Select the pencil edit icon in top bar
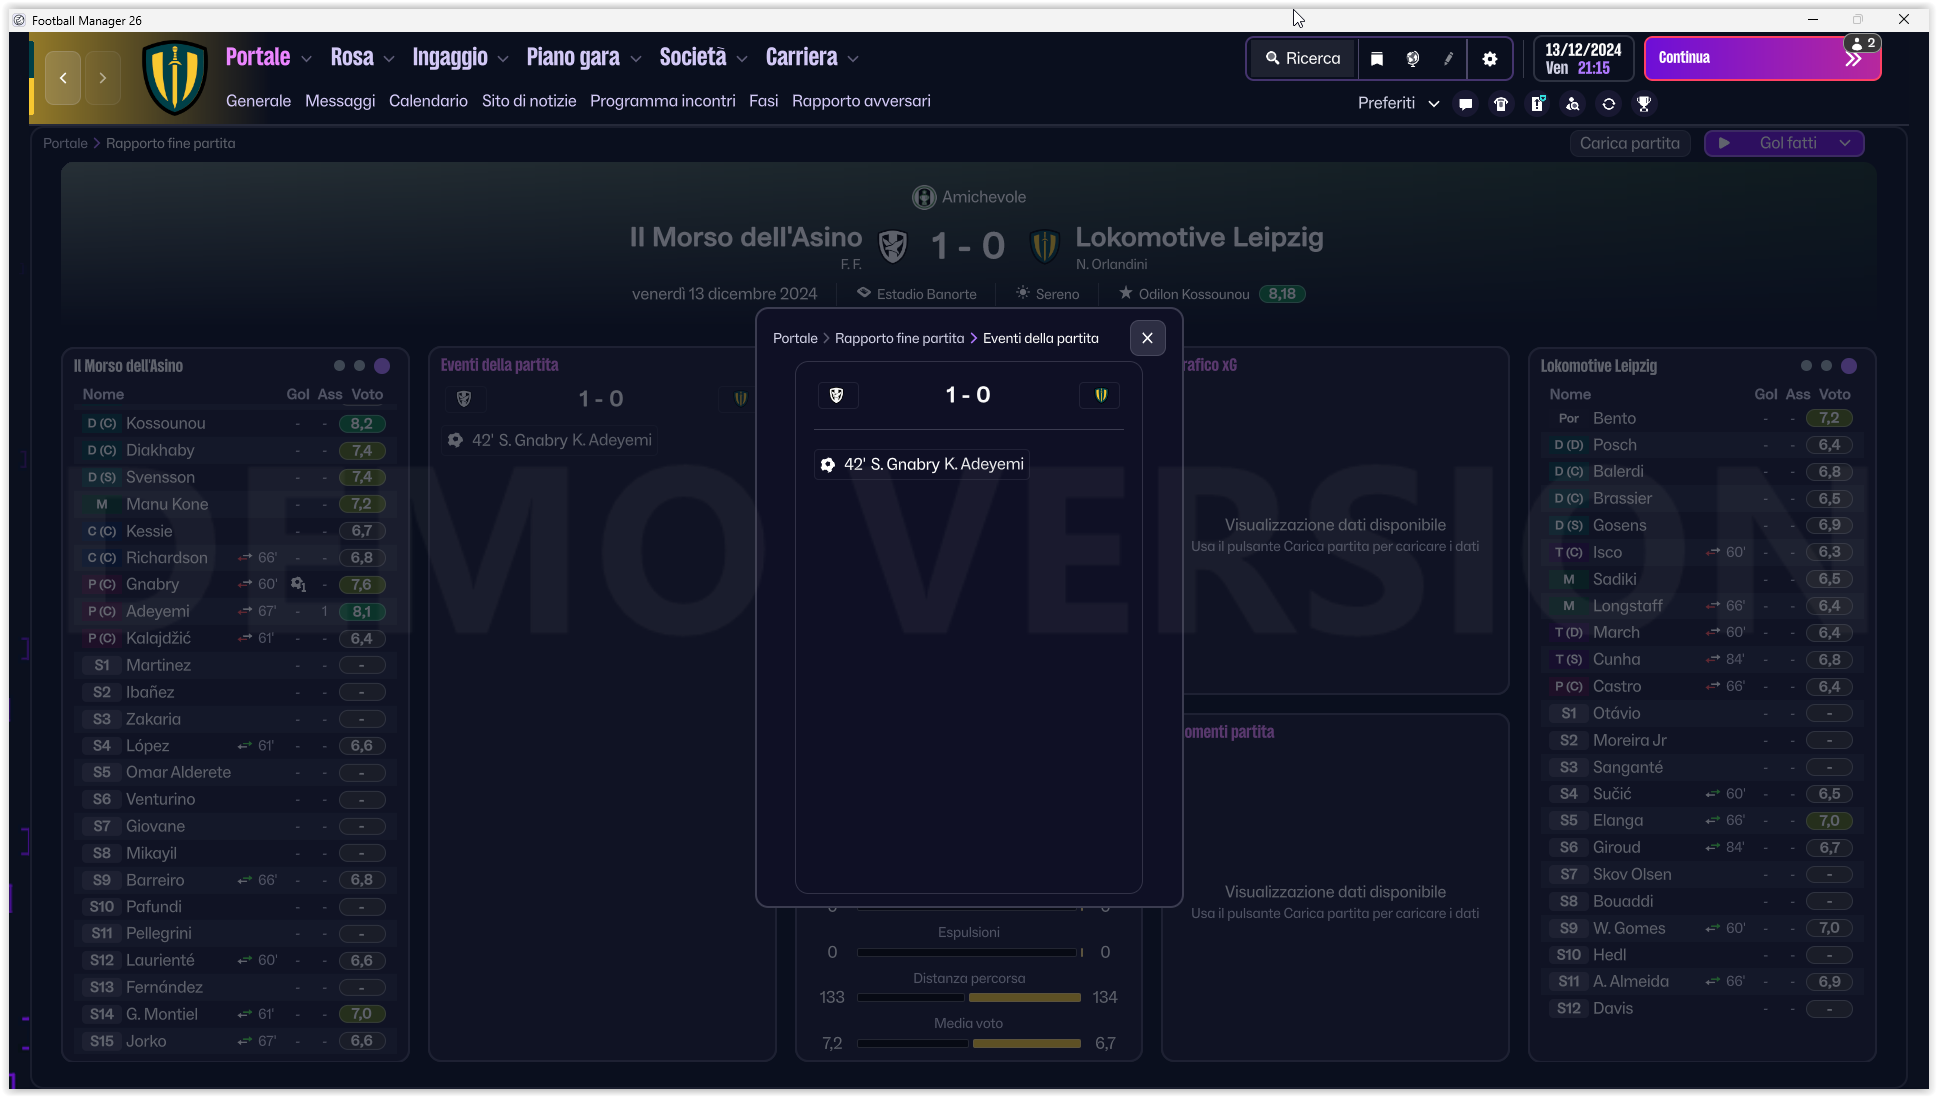The image size is (1937, 1097). click(x=1448, y=59)
